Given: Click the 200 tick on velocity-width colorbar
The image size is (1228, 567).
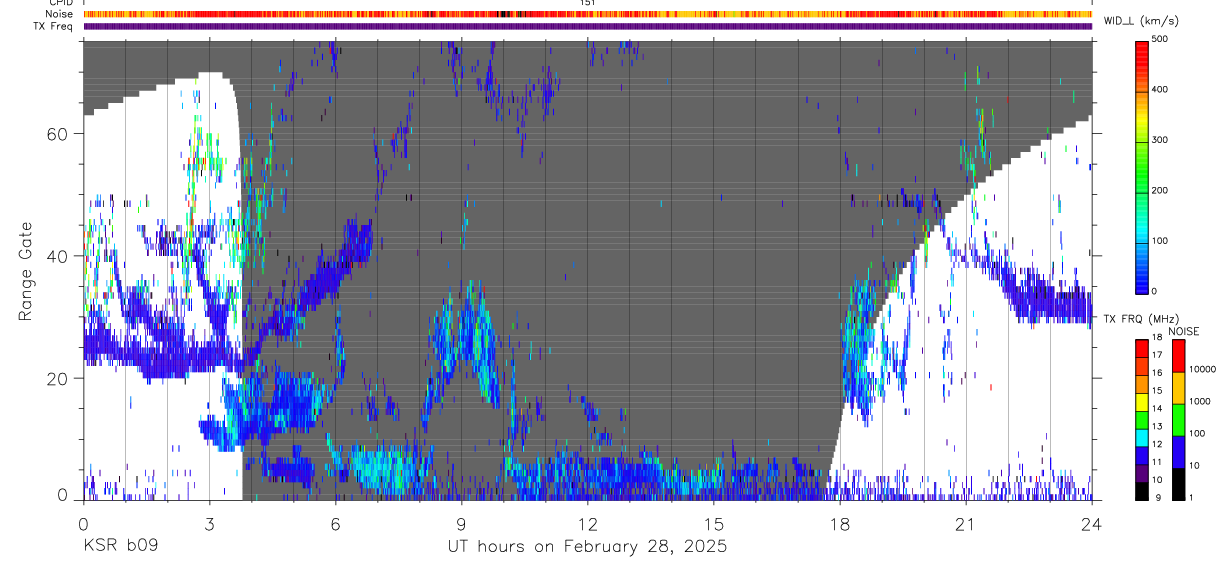Looking at the screenshot, I should (1161, 190).
